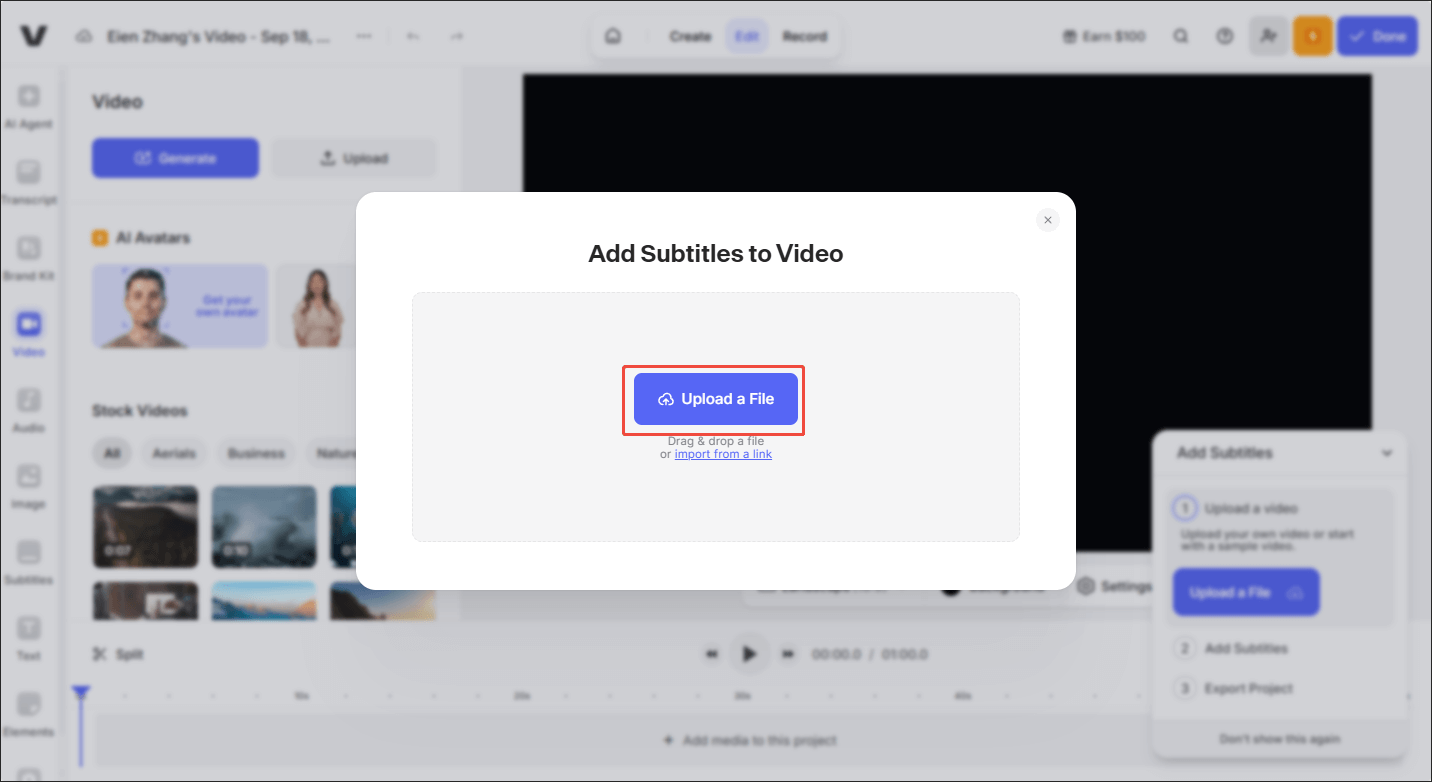Click the Generate video button
The width and height of the screenshot is (1432, 782).
175,158
